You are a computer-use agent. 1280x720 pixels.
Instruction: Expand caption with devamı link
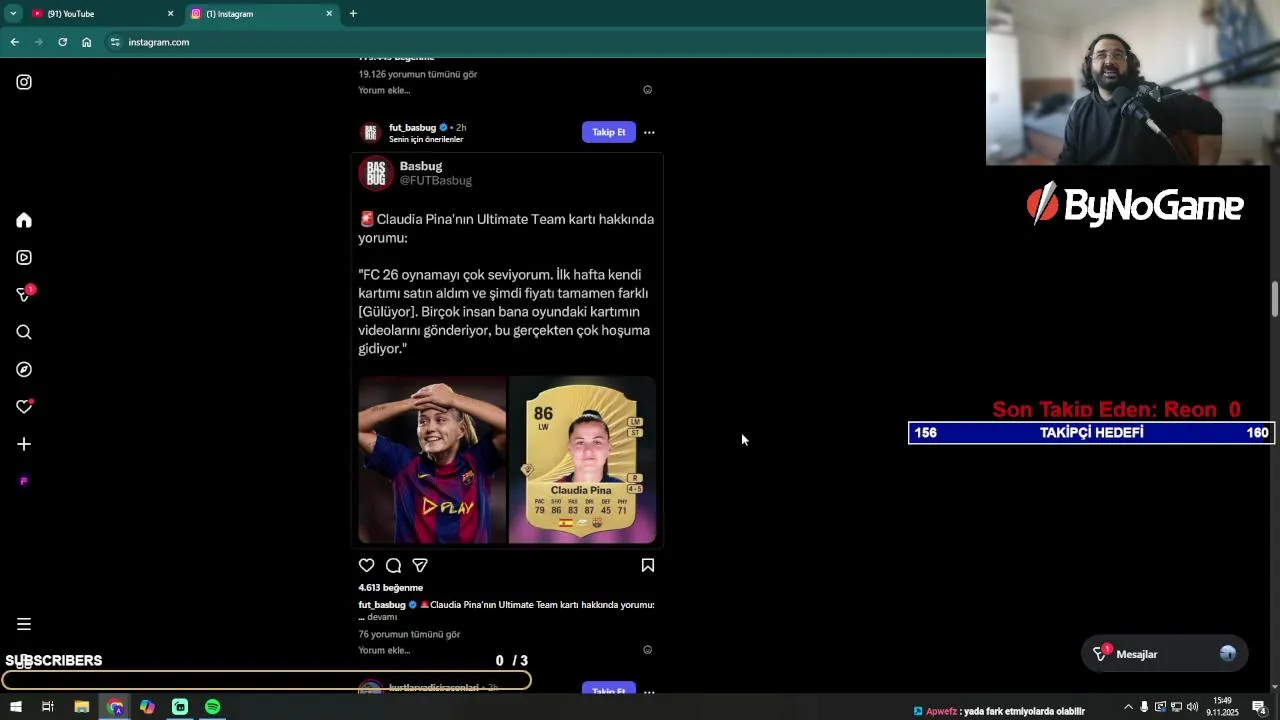[x=382, y=617]
